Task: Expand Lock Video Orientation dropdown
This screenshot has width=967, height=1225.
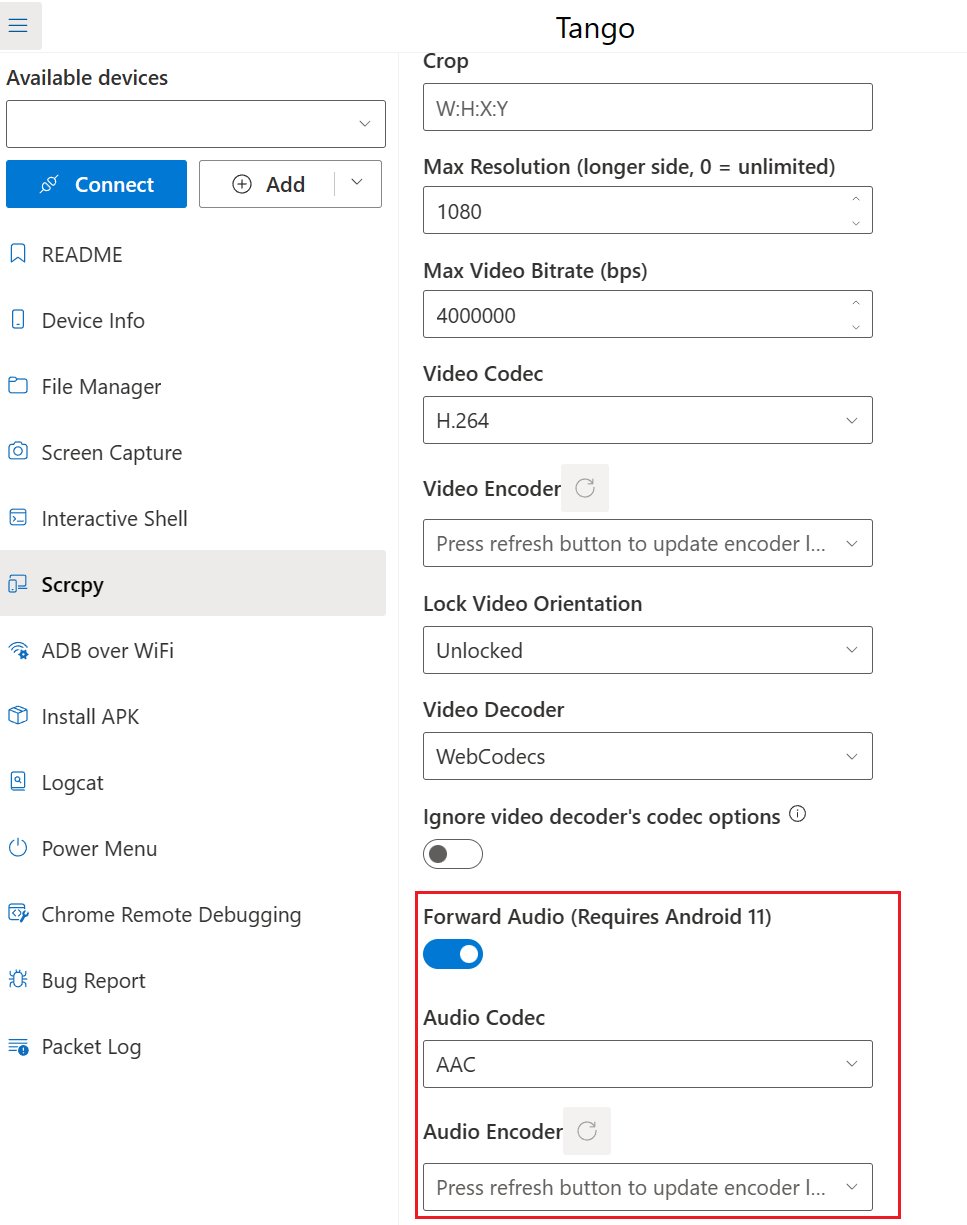Action: pyautogui.click(x=647, y=650)
